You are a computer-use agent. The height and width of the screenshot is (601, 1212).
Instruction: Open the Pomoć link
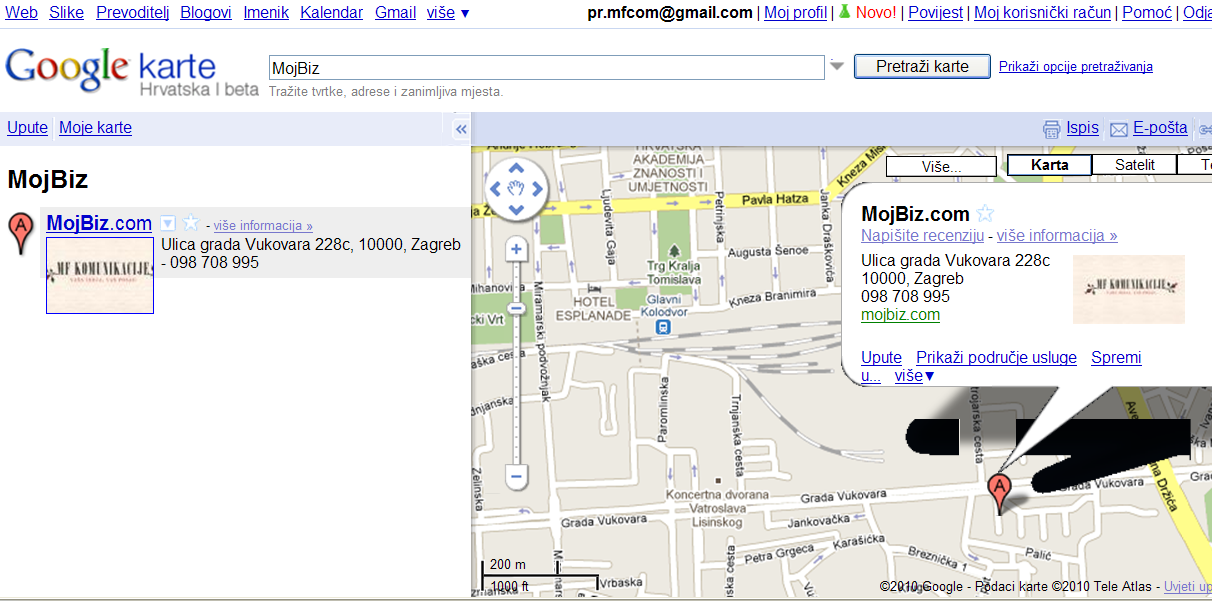[x=1147, y=12]
